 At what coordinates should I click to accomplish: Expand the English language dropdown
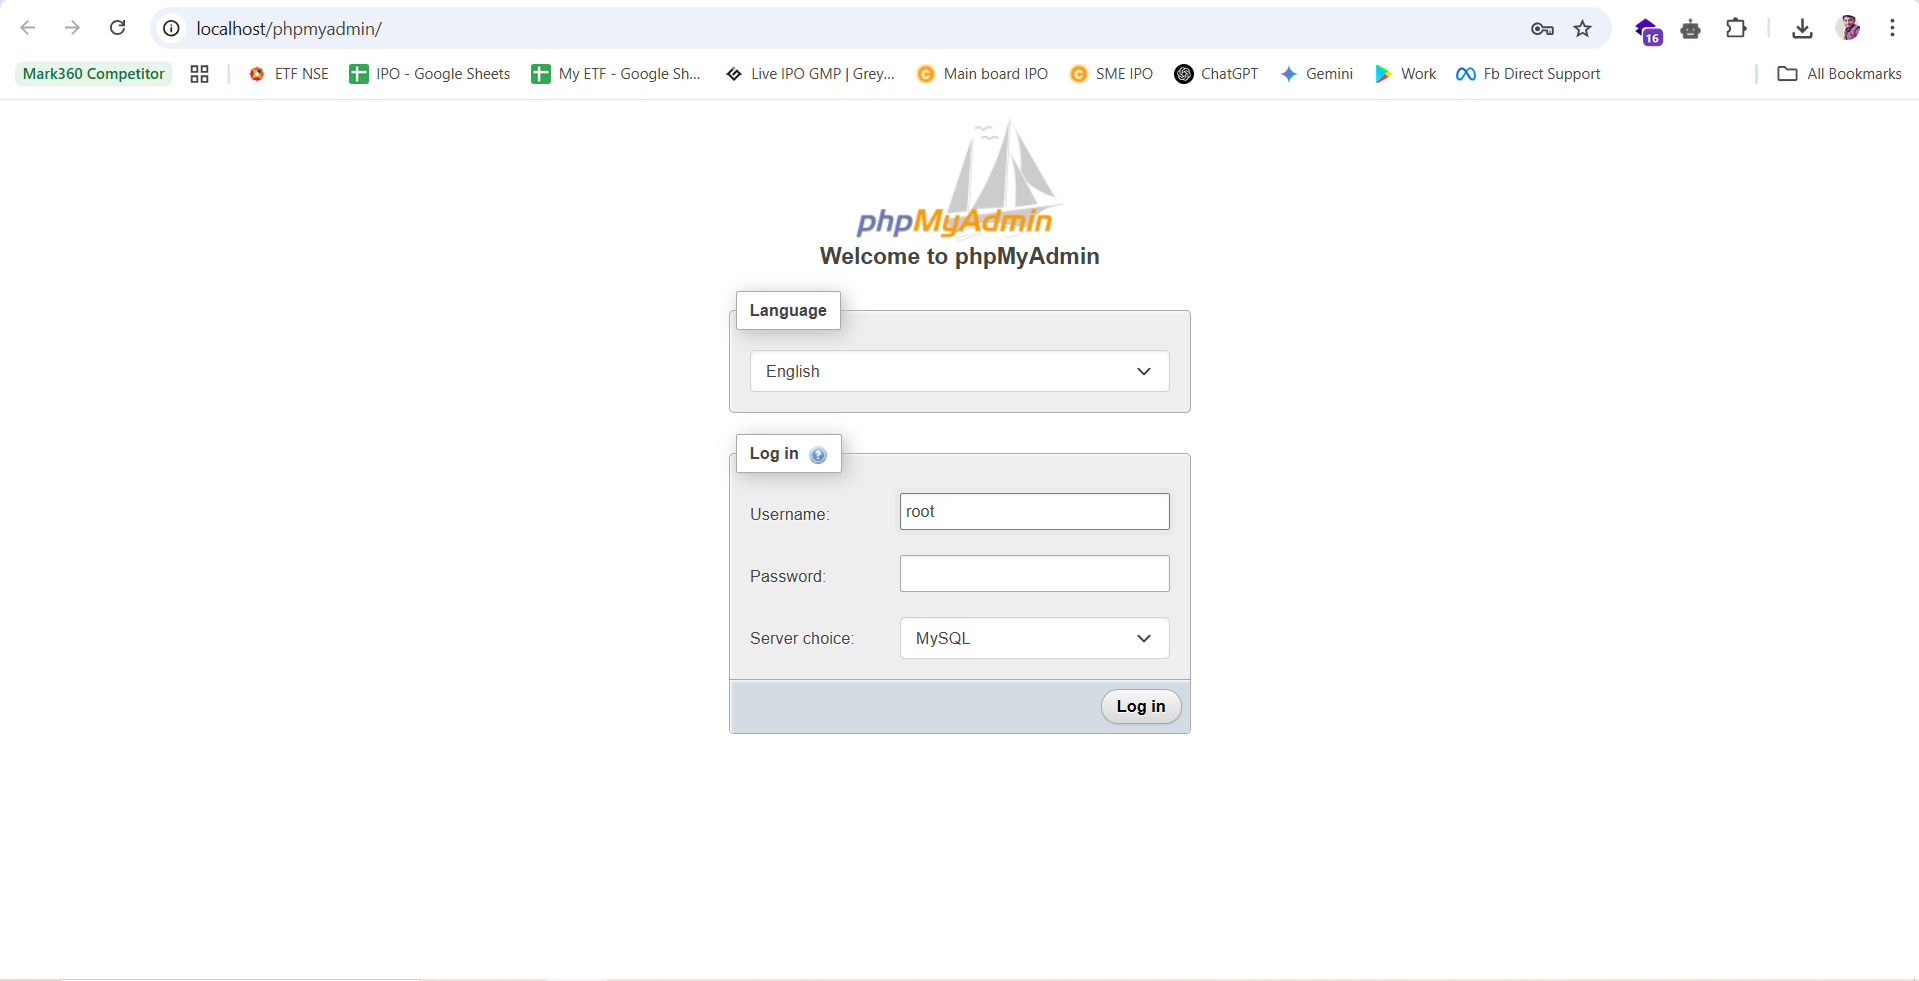[959, 371]
